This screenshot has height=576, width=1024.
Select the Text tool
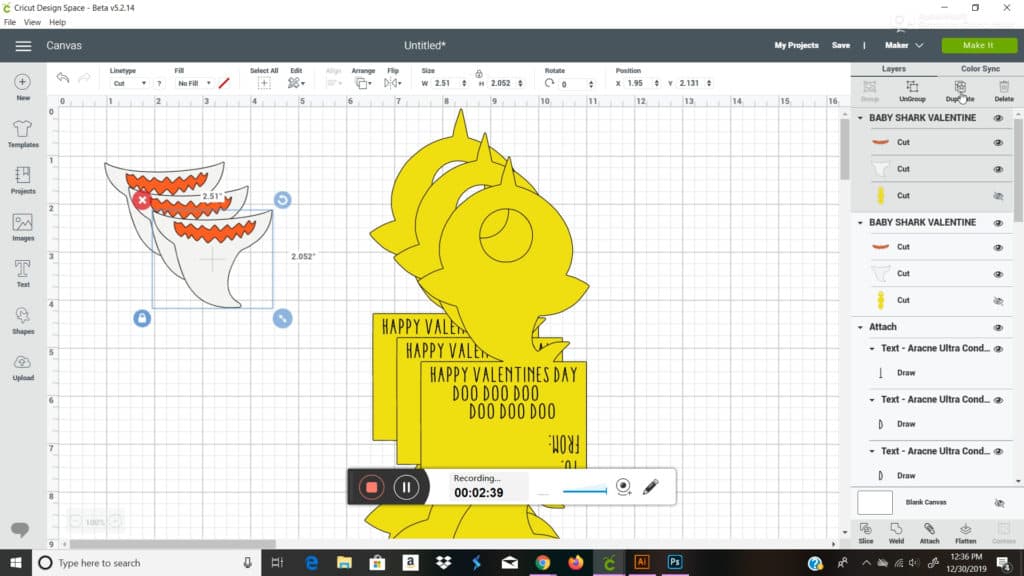pyautogui.click(x=23, y=274)
